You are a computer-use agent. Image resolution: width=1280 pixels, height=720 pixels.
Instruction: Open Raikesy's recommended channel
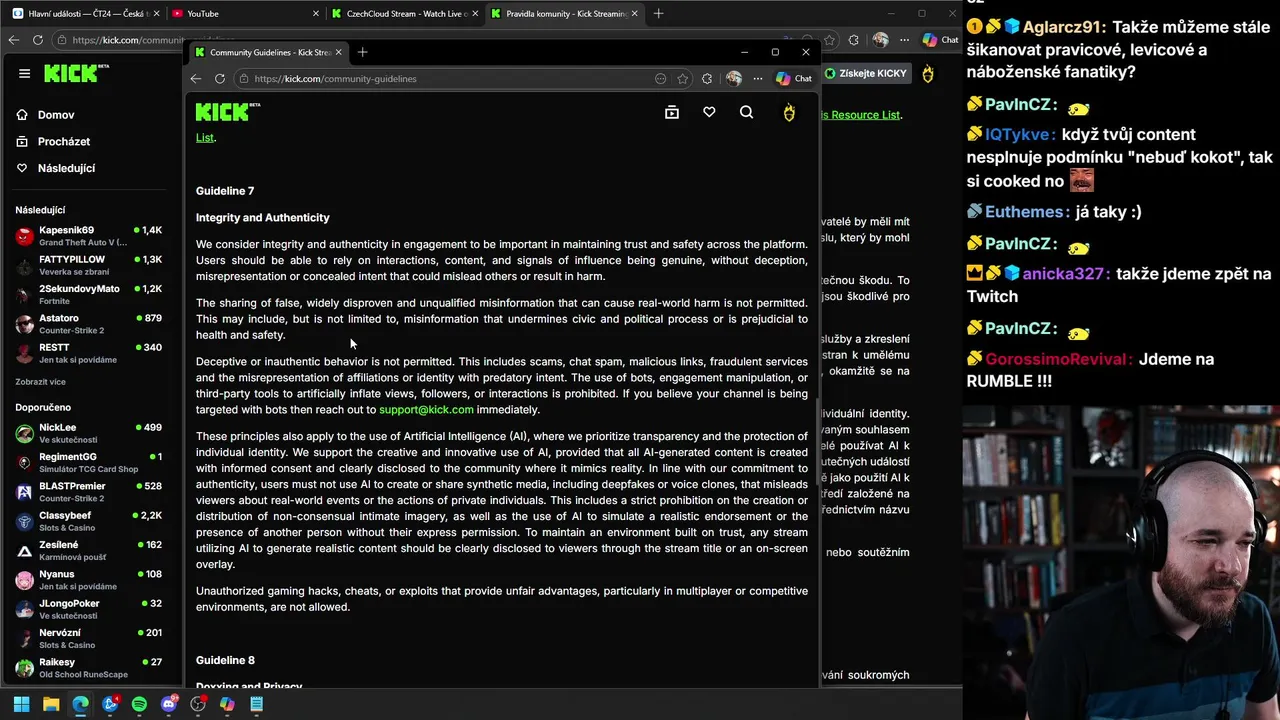(89, 667)
